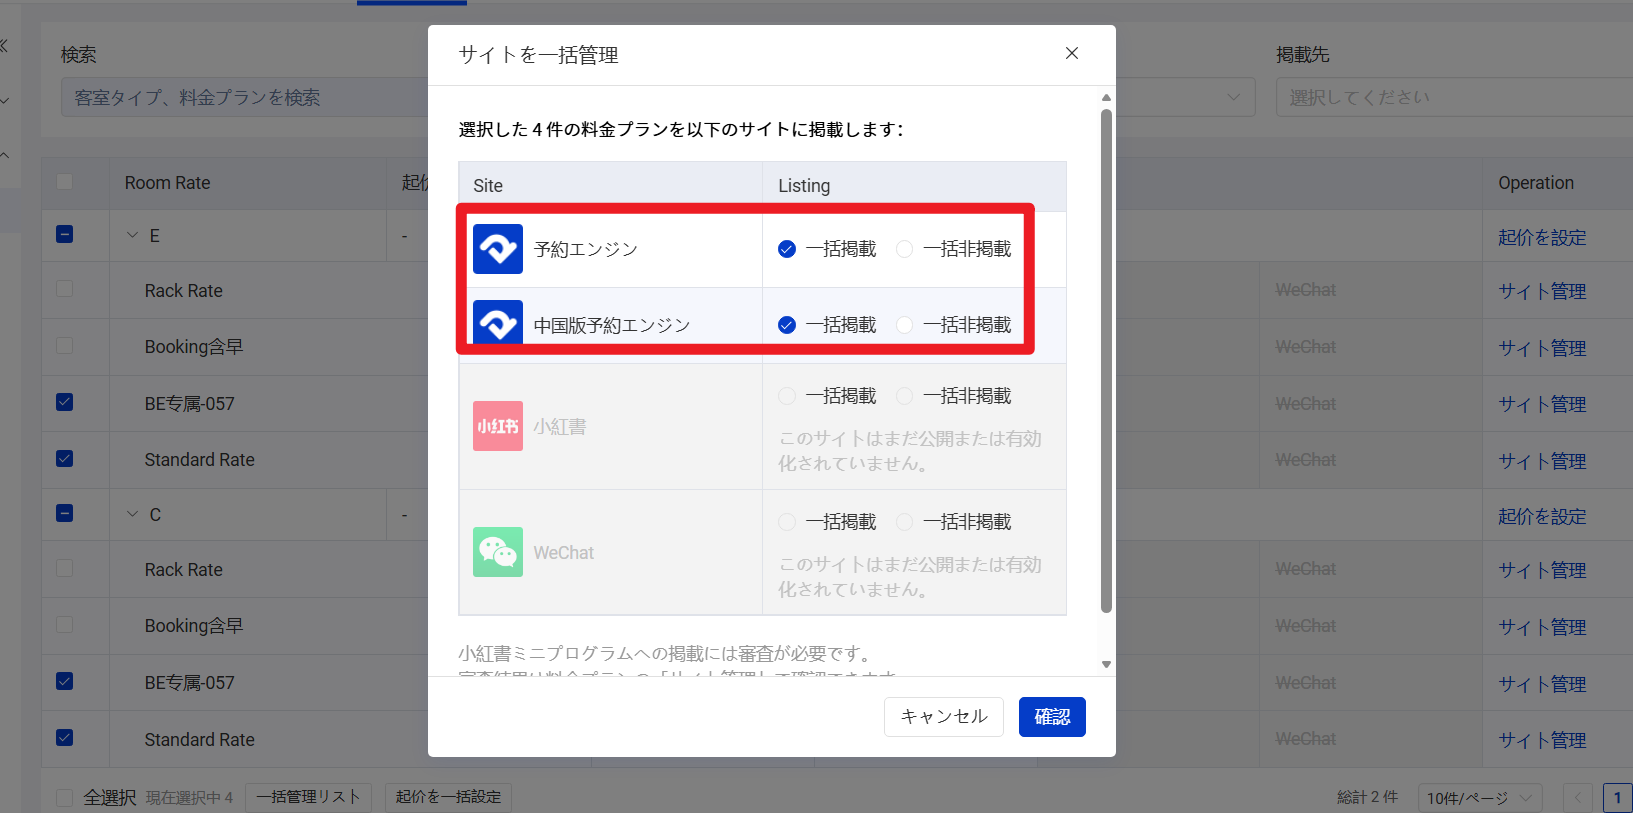
Task: Click サイト管理 for Rack Rate under E
Action: (1542, 291)
